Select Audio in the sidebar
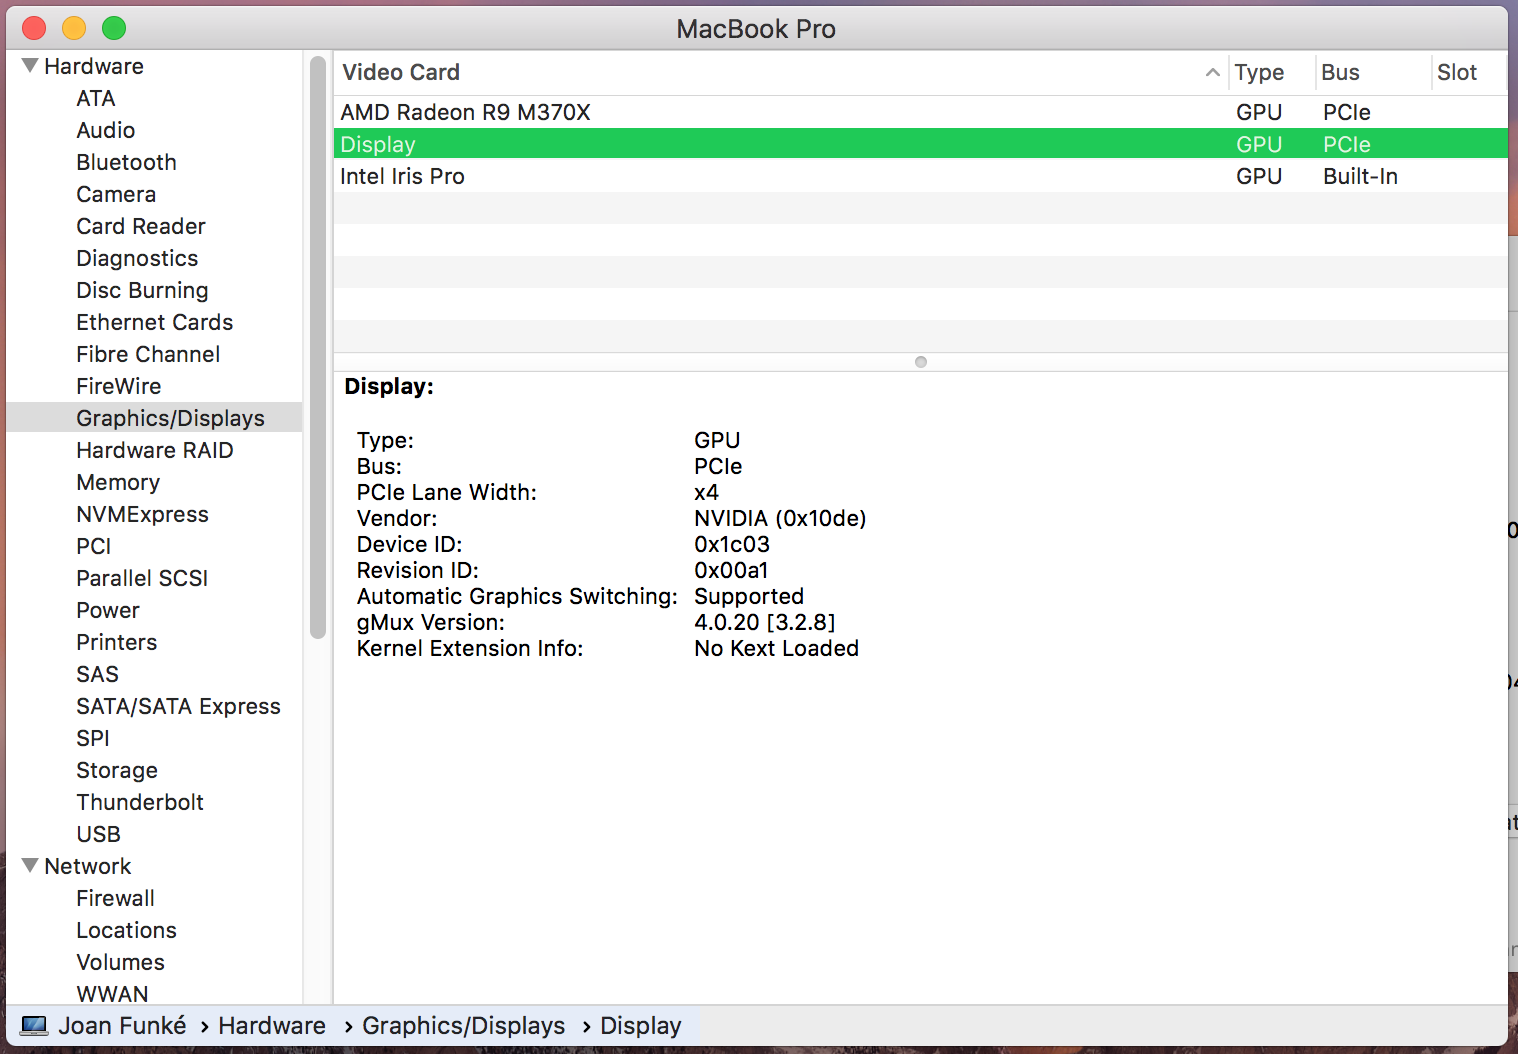The image size is (1518, 1054). tap(106, 130)
